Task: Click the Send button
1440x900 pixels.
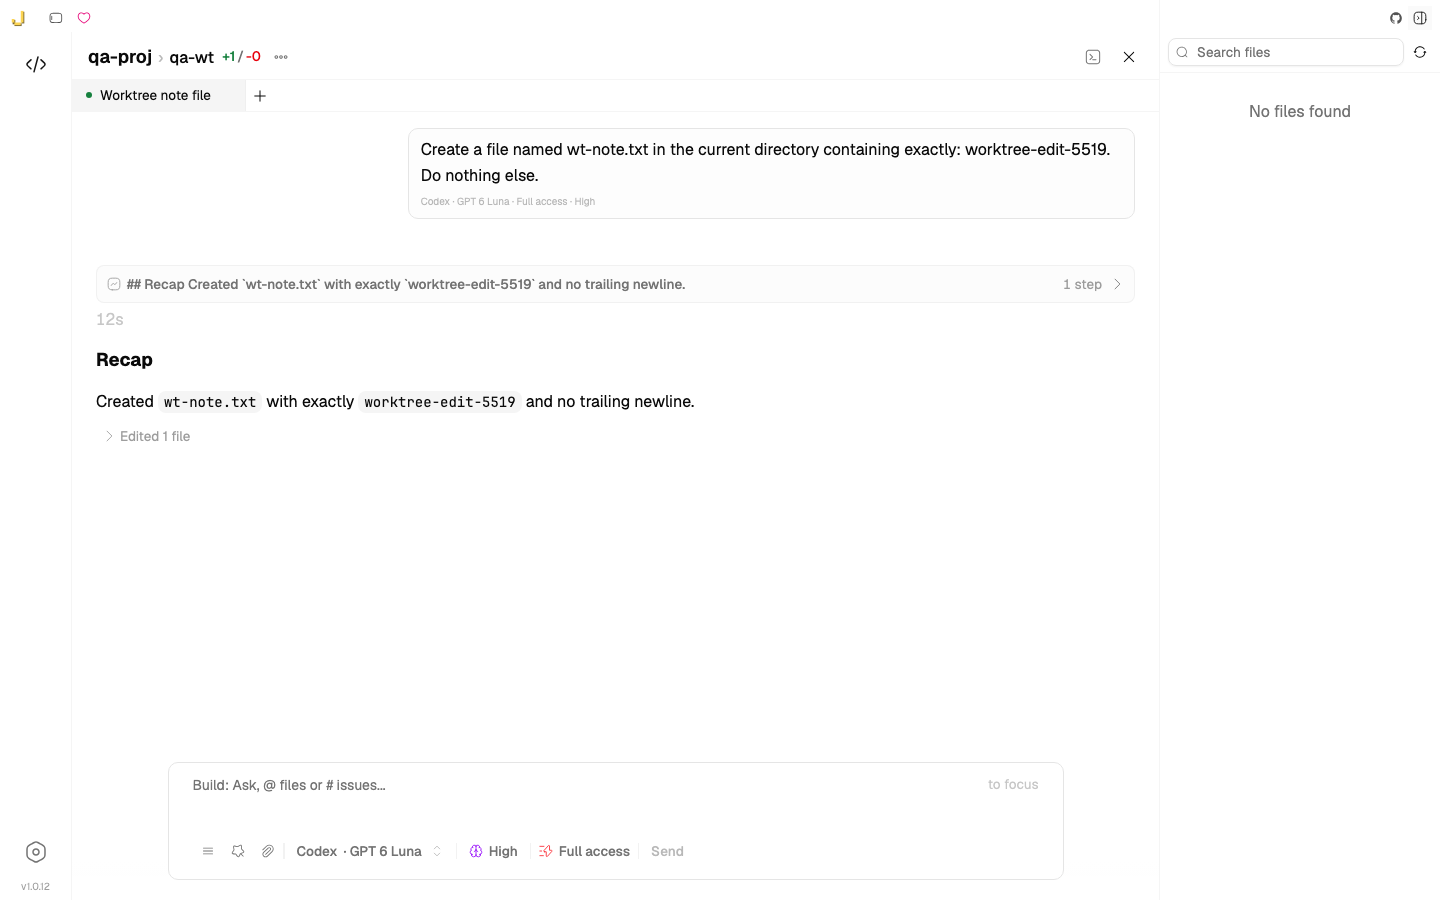Action: pyautogui.click(x=667, y=851)
